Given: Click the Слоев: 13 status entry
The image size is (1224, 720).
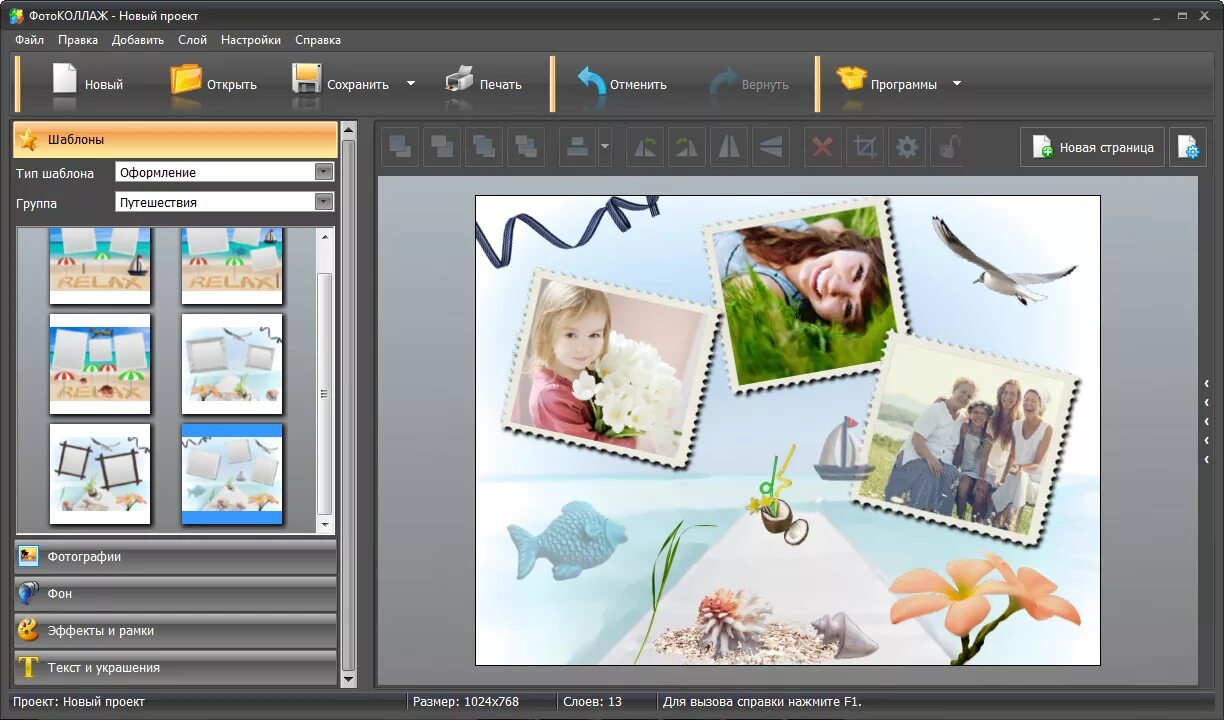Looking at the screenshot, I should 593,702.
